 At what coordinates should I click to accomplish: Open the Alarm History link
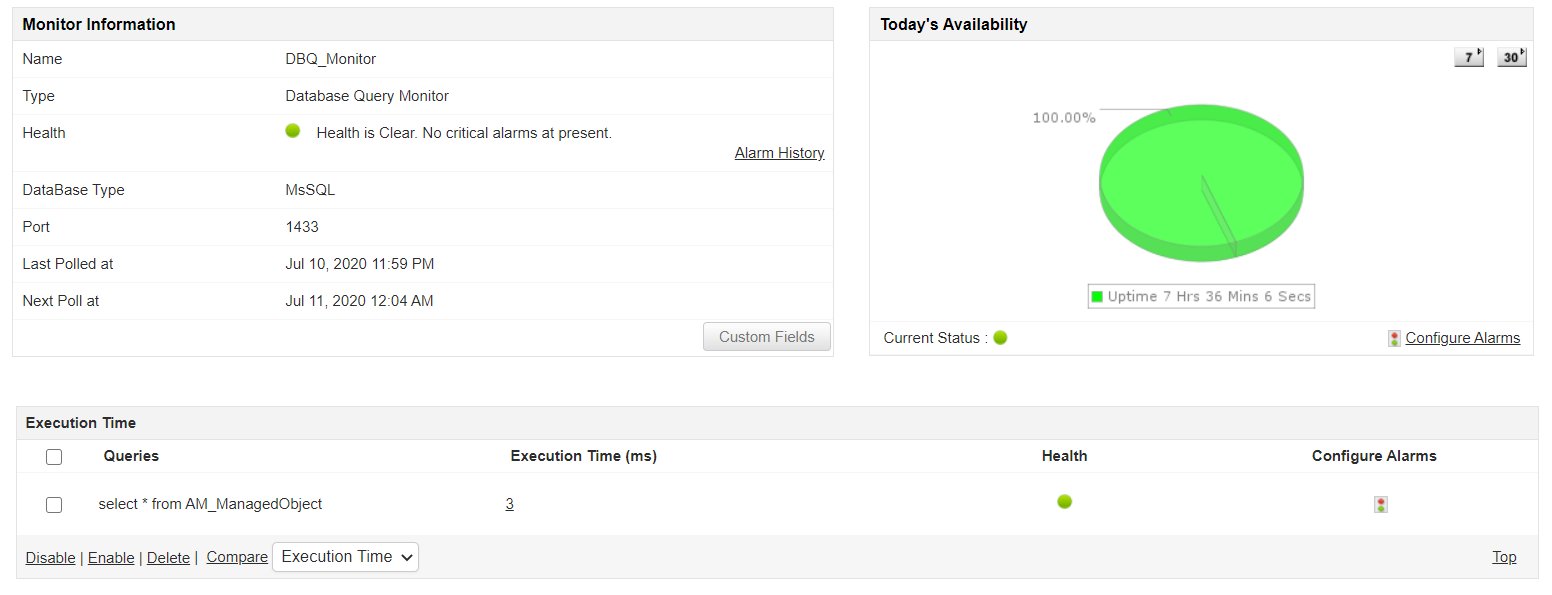click(779, 153)
